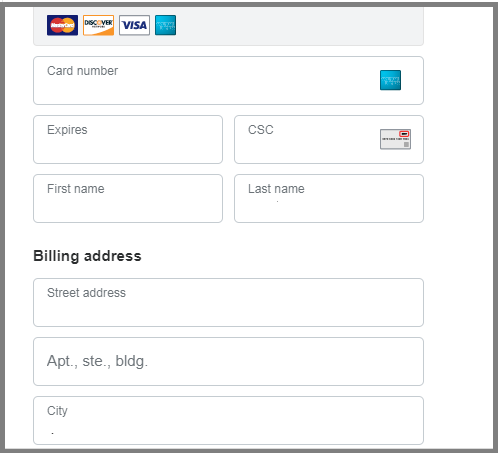
Task: Select the CSC security code field
Action: point(329,139)
